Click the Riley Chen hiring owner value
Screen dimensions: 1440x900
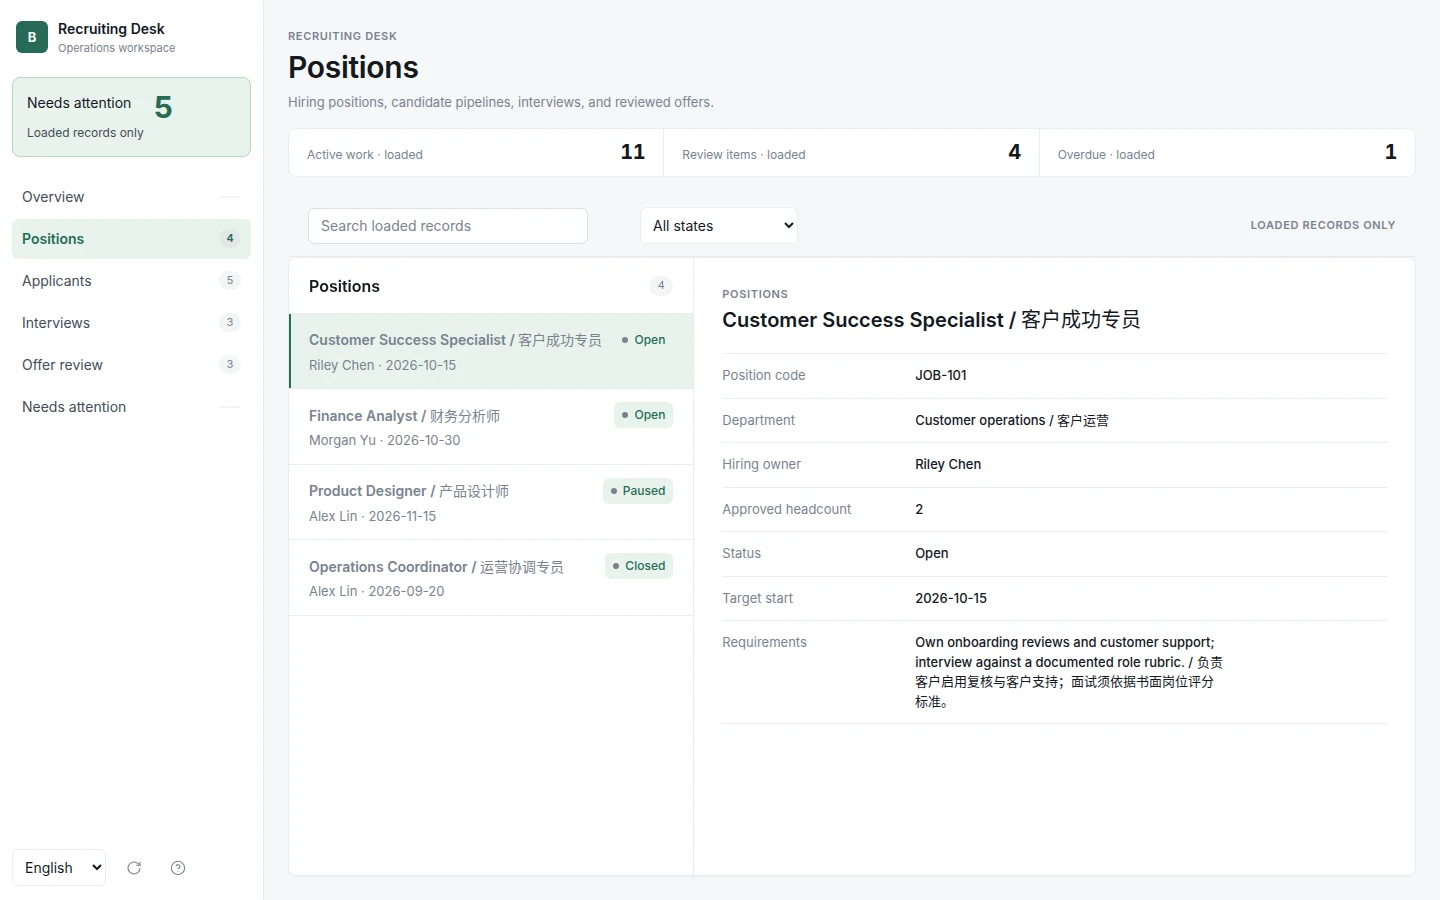[x=948, y=464]
